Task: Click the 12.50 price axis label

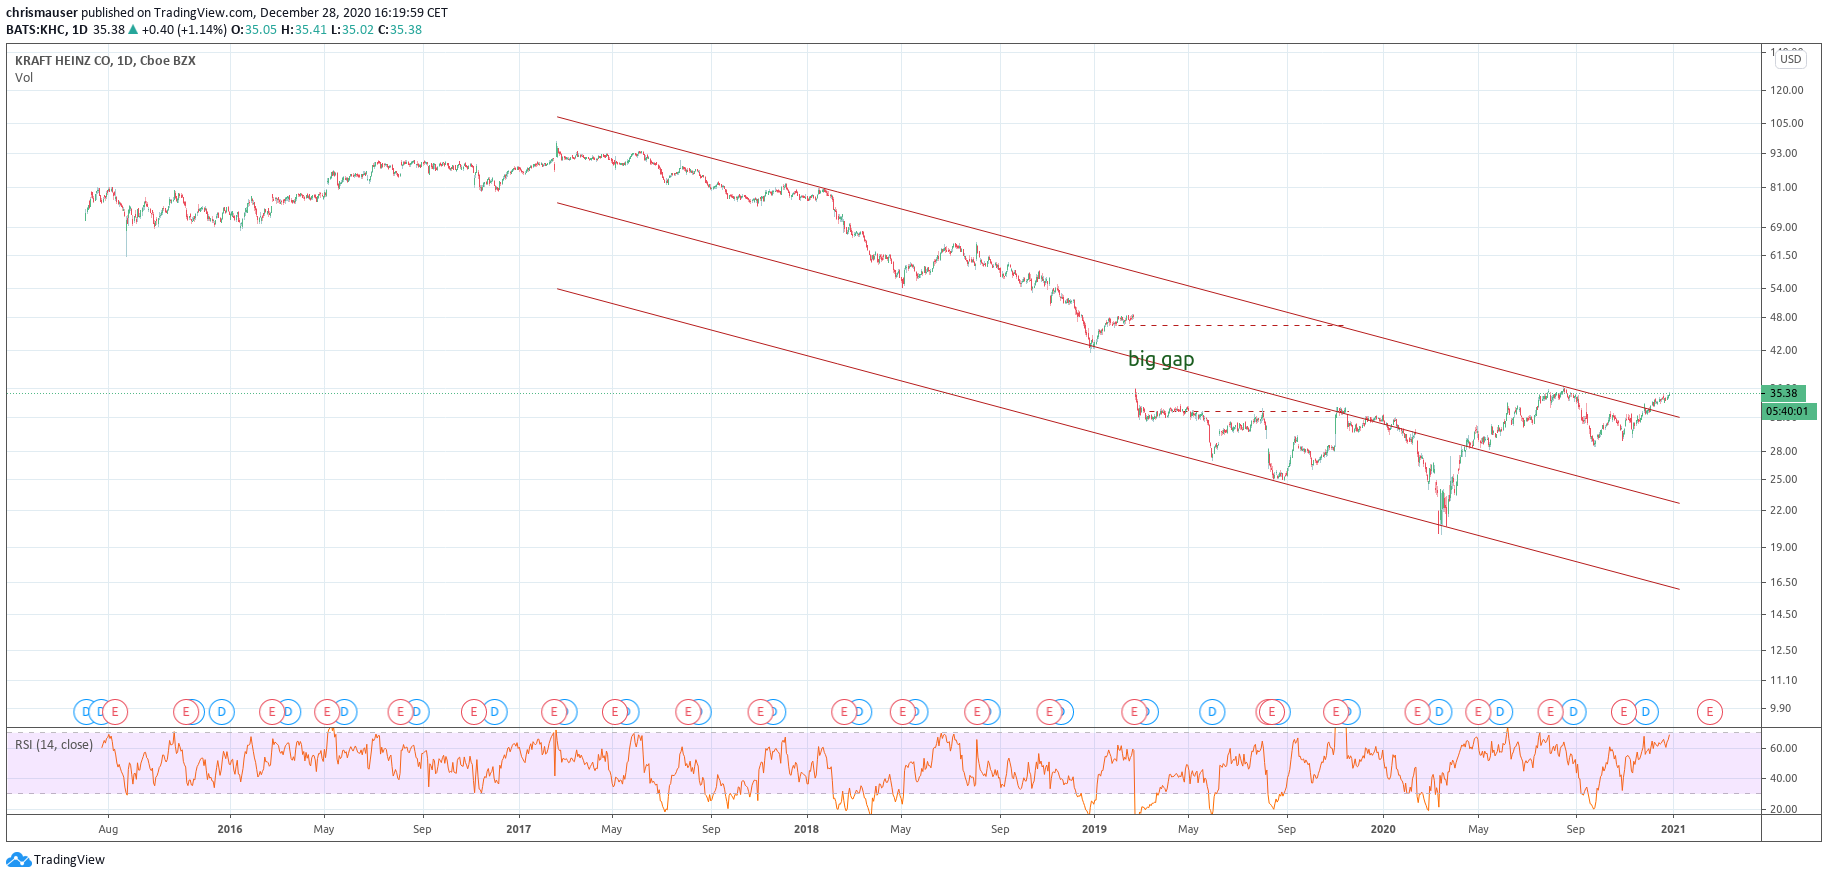Action: pyautogui.click(x=1784, y=650)
